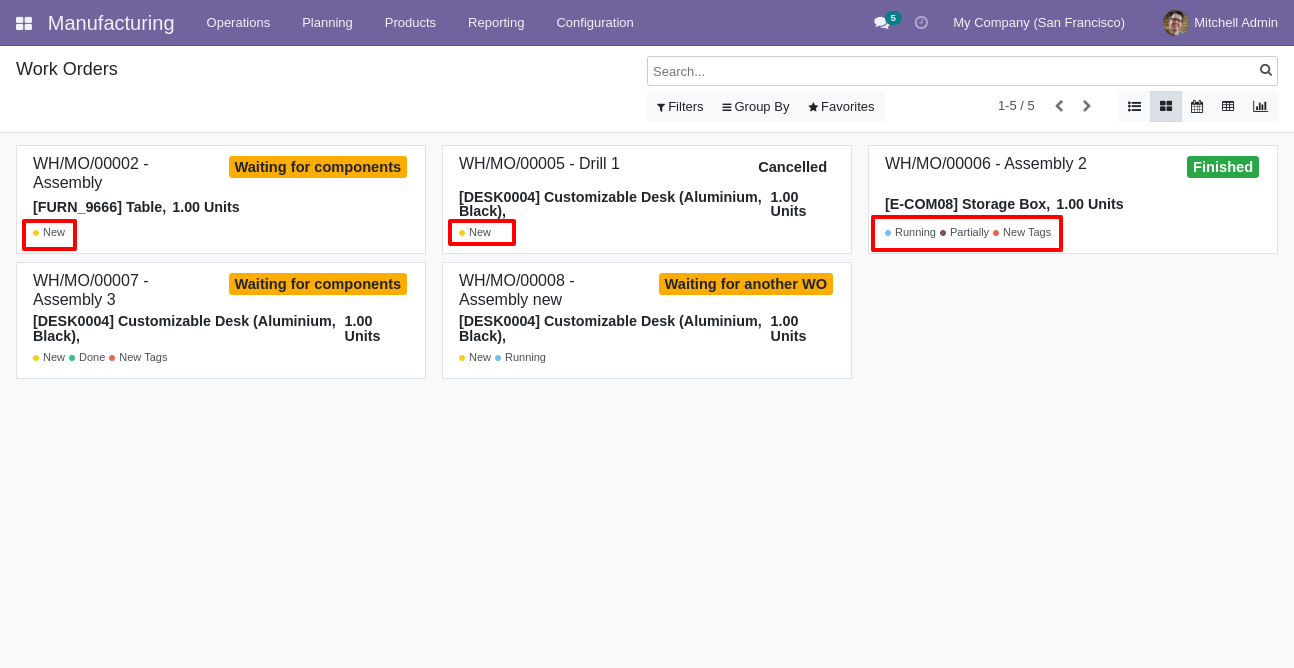Open the apps grid home menu
This screenshot has width=1294, height=668.
point(24,23)
